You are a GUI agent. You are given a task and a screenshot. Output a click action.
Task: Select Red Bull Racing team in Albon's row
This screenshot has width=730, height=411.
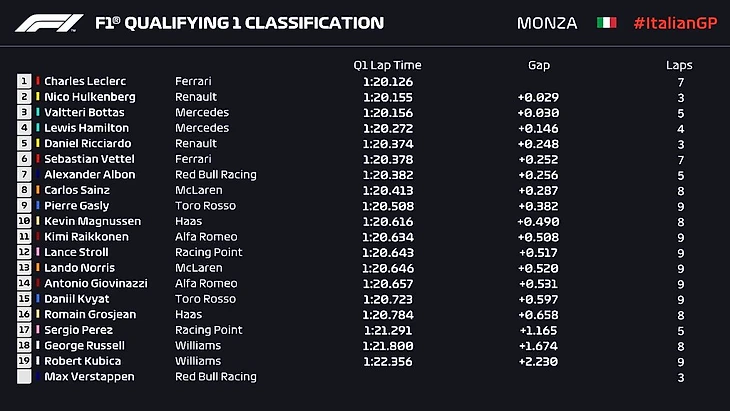pyautogui.click(x=215, y=174)
